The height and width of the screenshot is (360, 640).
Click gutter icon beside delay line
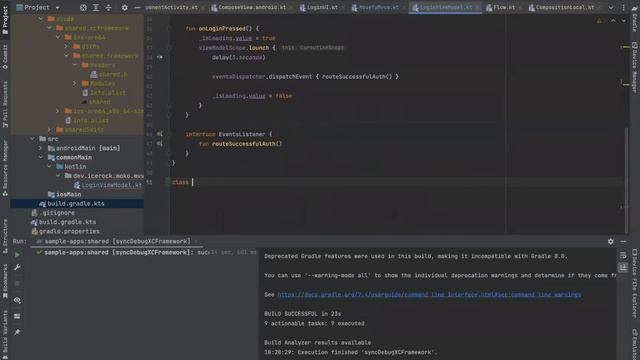click(160, 57)
